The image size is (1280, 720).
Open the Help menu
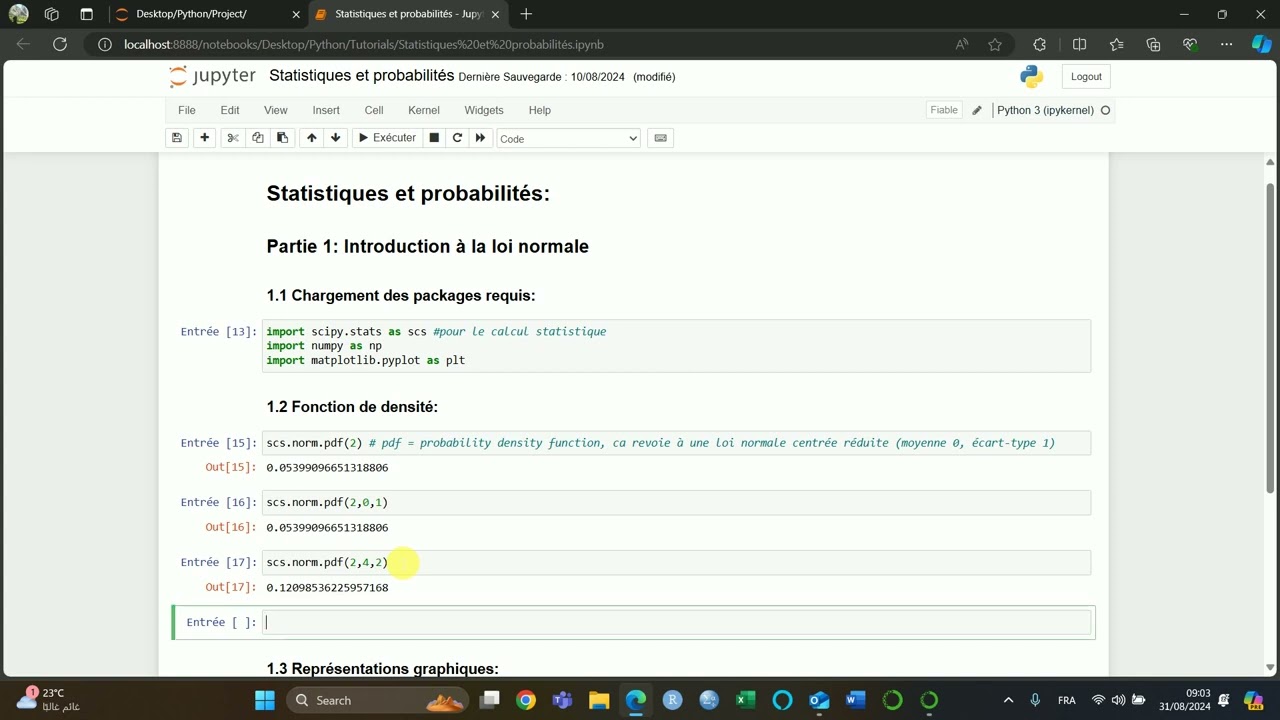point(539,110)
